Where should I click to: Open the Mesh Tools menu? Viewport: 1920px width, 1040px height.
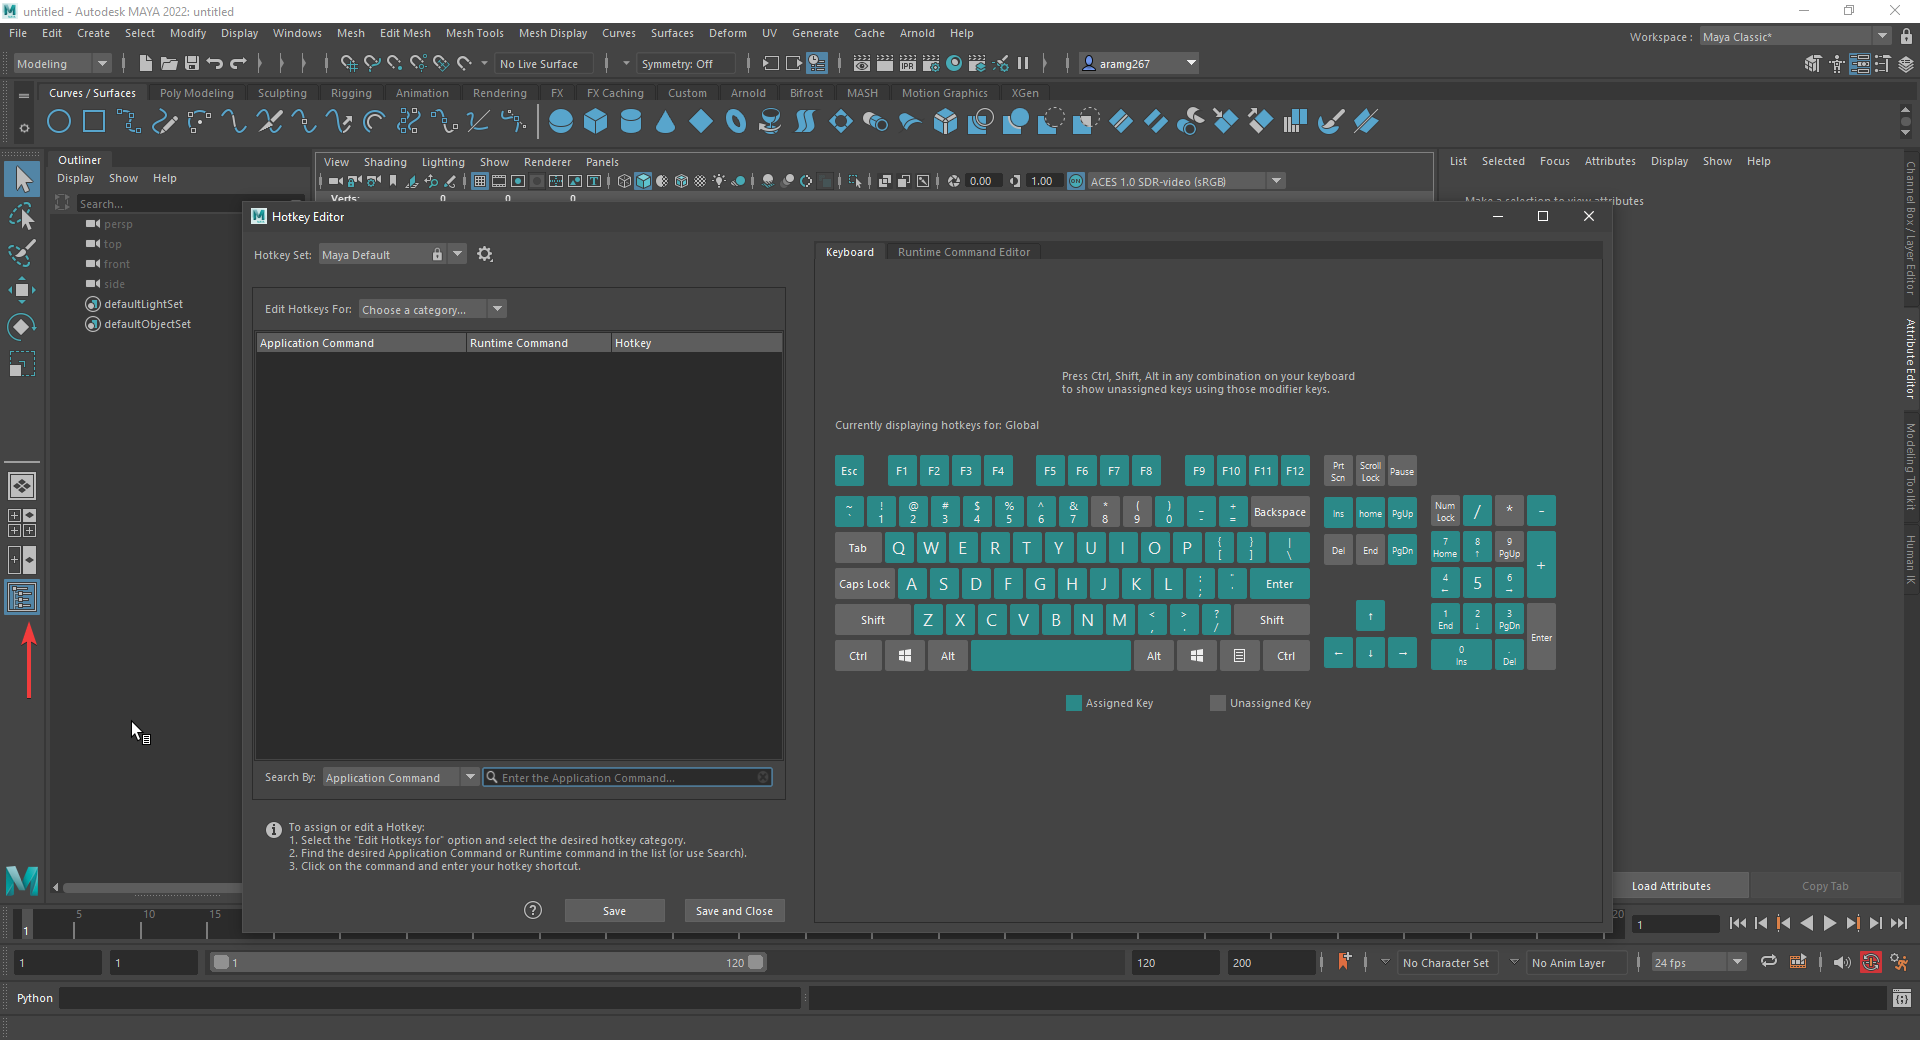coord(474,33)
